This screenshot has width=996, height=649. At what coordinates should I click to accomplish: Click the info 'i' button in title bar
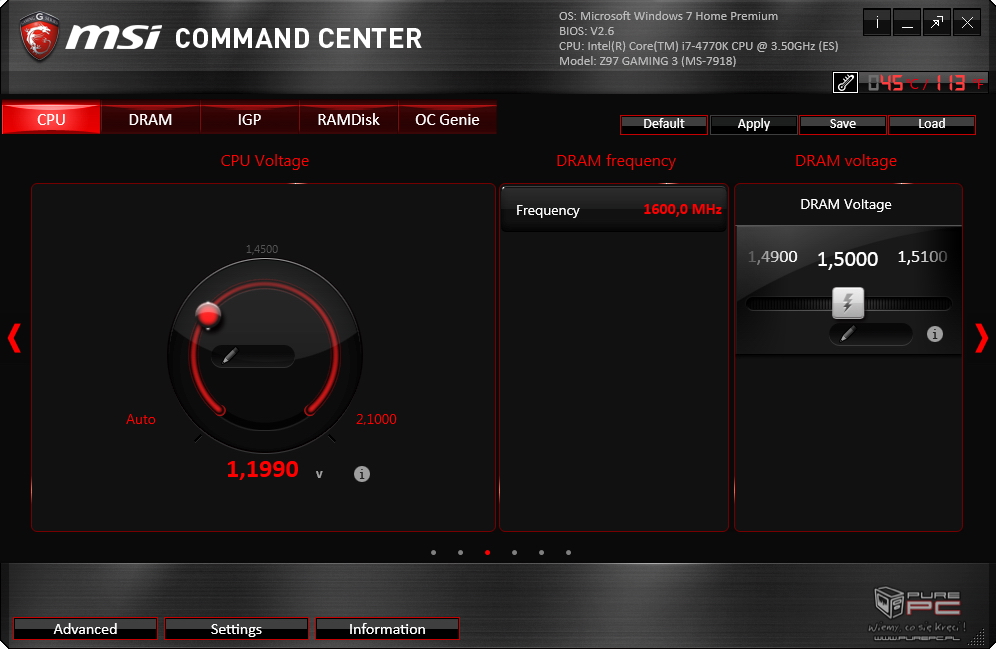pos(877,23)
